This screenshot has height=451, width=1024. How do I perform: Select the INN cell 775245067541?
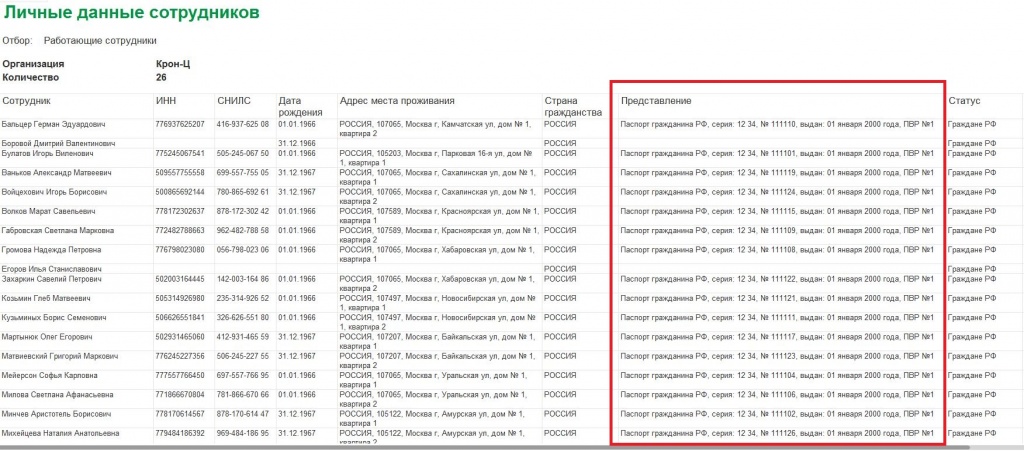click(180, 153)
